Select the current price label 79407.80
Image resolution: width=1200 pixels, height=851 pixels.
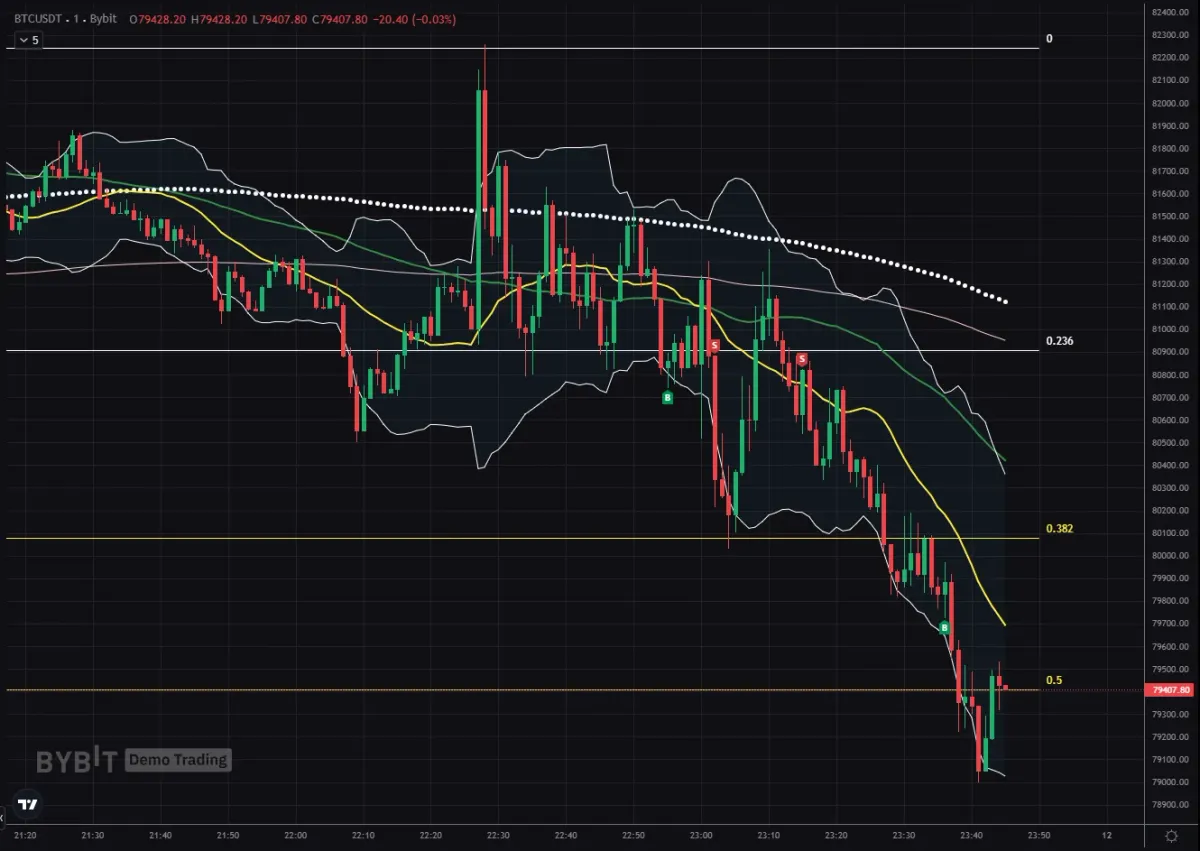pyautogui.click(x=1171, y=690)
